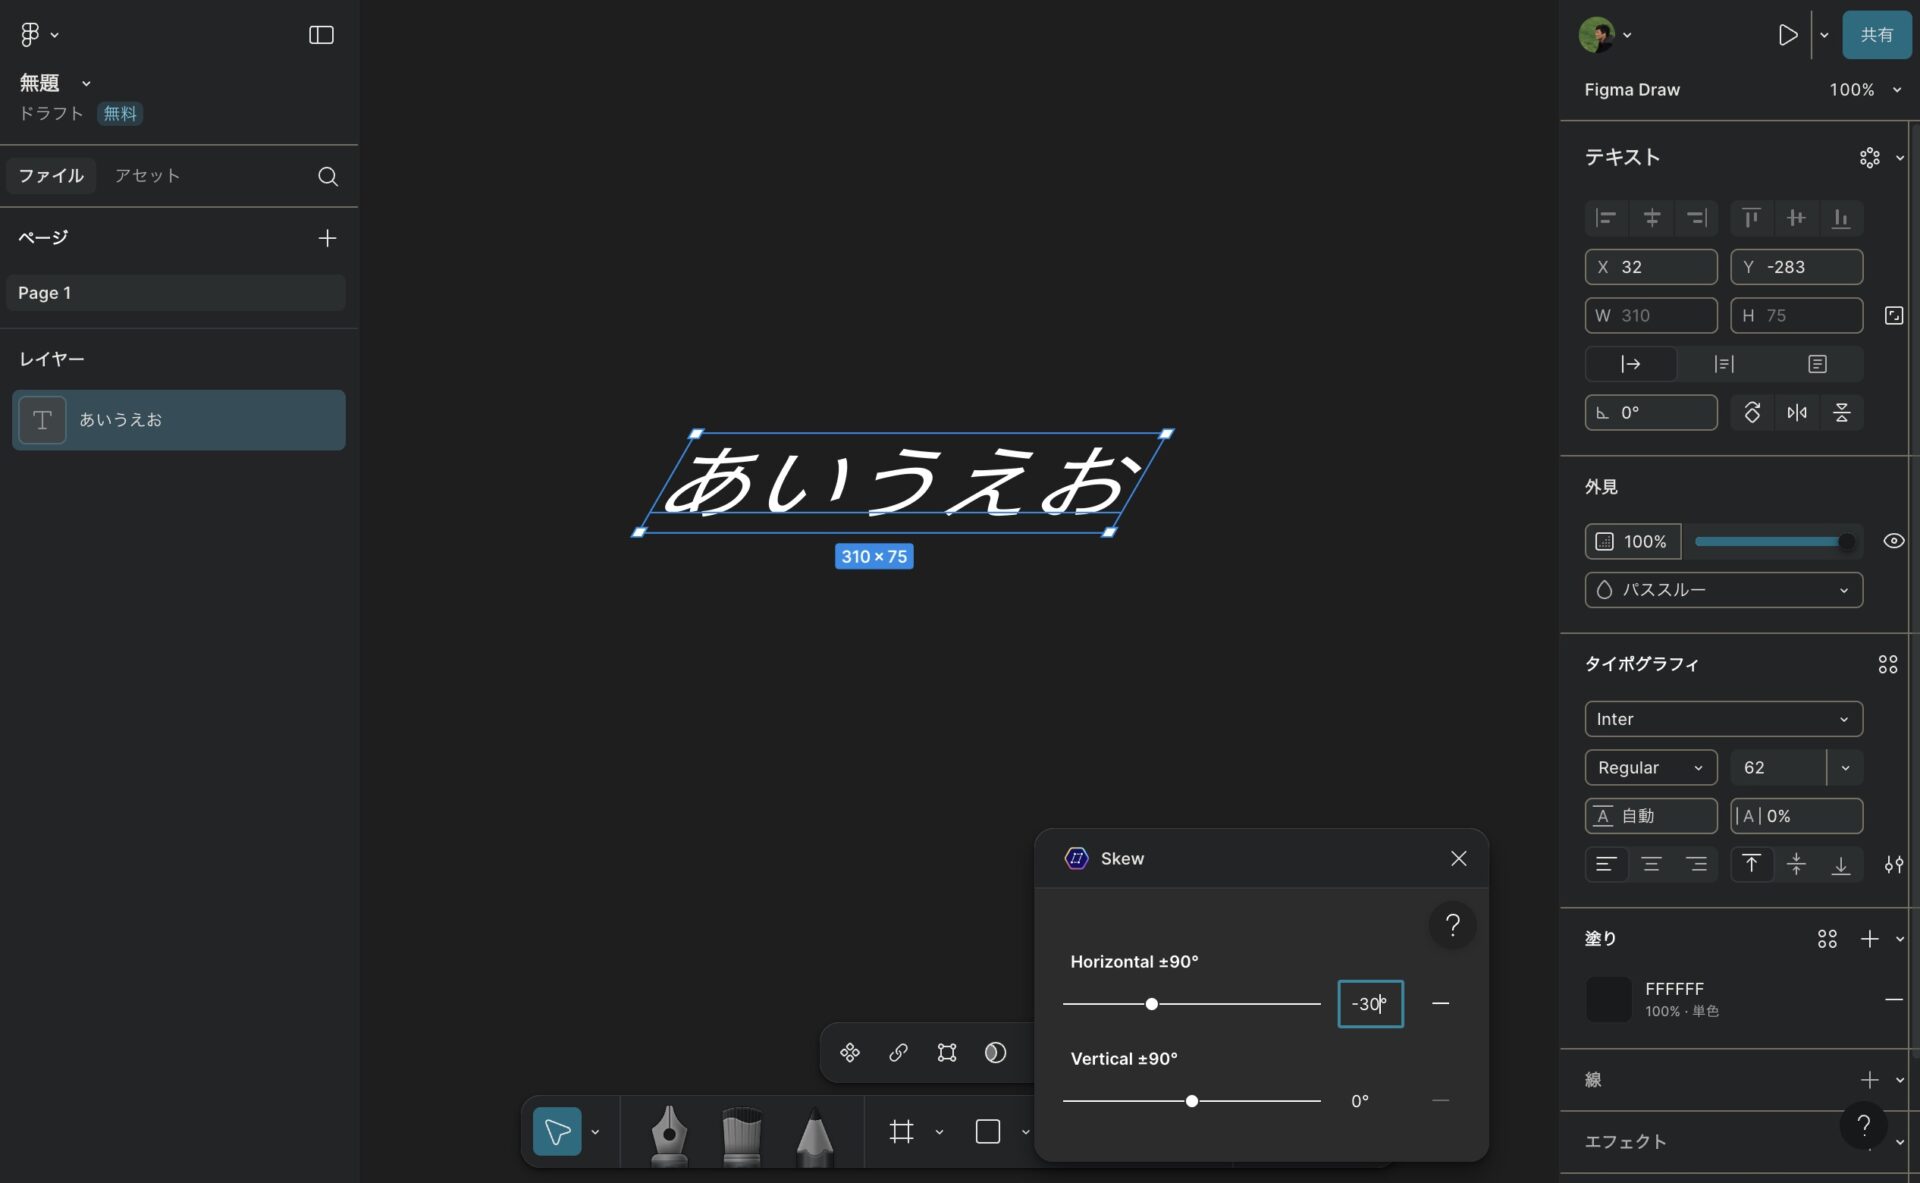Set text align right

(1696, 865)
